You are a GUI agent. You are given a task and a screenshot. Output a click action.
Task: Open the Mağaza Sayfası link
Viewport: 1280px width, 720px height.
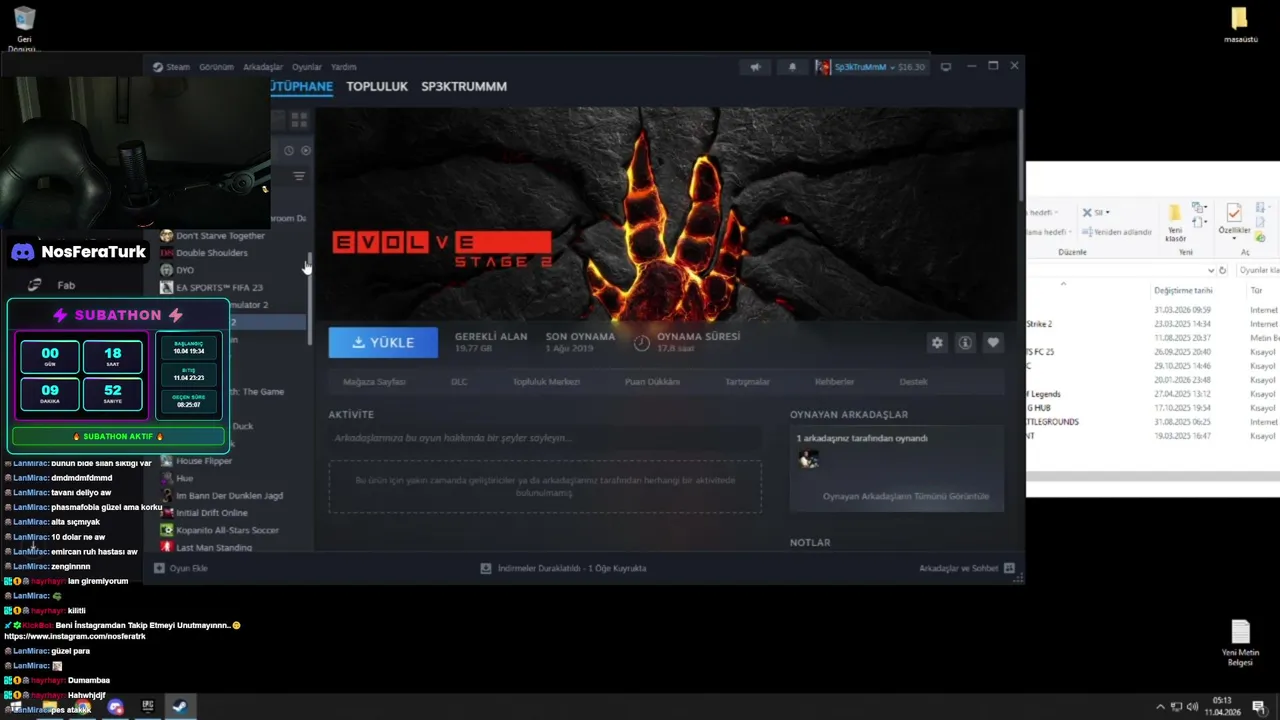(x=374, y=382)
